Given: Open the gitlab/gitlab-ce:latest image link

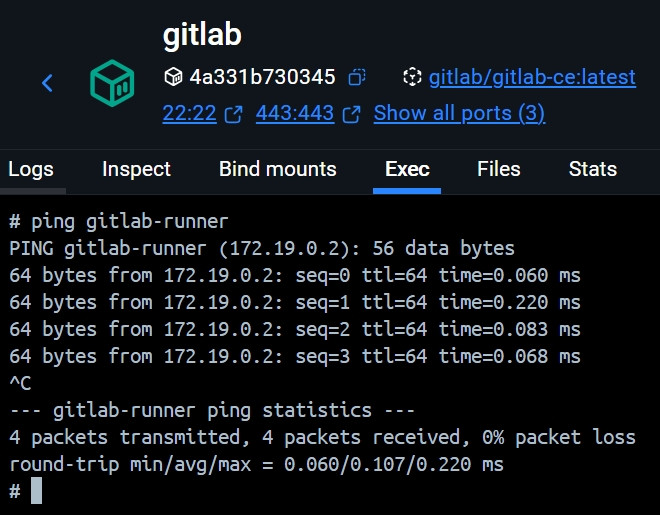Looking at the screenshot, I should click(x=532, y=77).
